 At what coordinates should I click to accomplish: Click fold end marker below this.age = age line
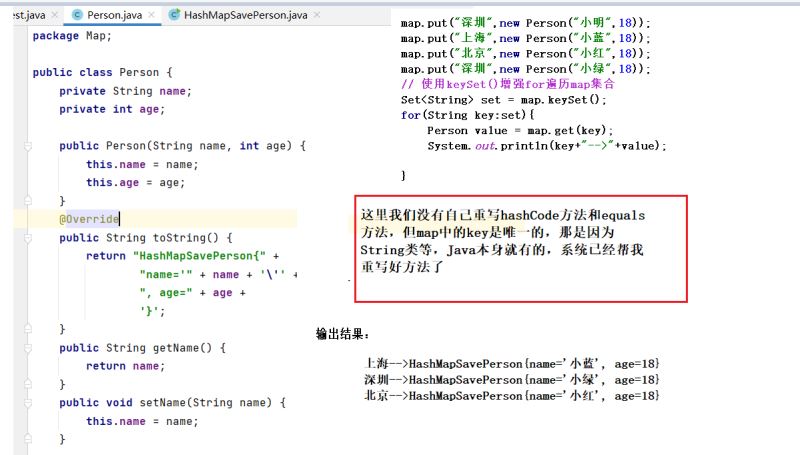[28, 200]
